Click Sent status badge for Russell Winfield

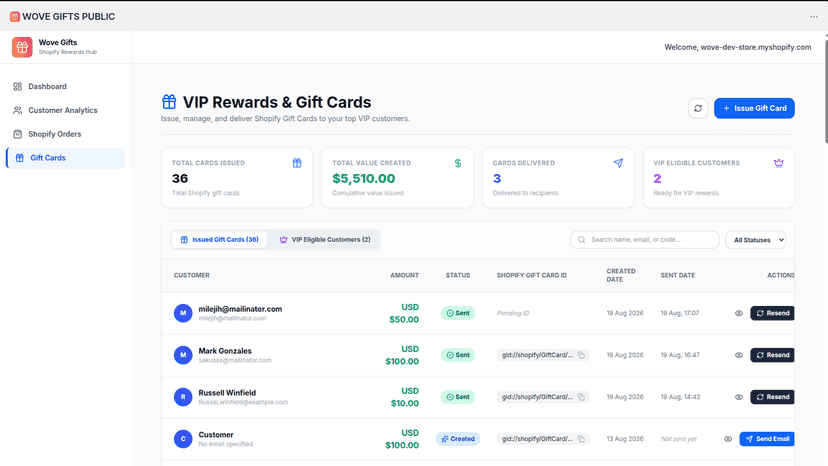tap(458, 397)
